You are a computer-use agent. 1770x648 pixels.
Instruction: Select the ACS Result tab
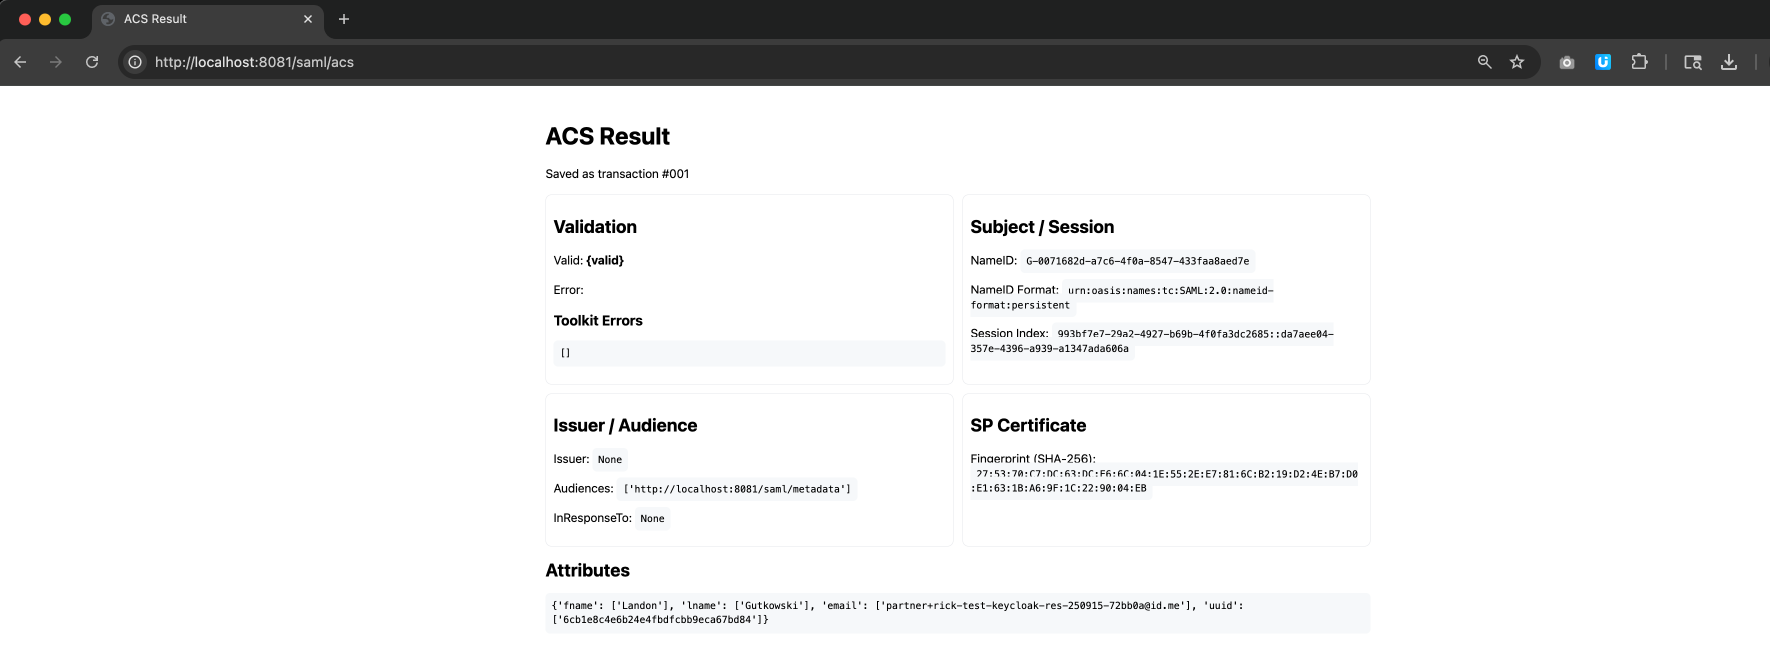(x=208, y=19)
